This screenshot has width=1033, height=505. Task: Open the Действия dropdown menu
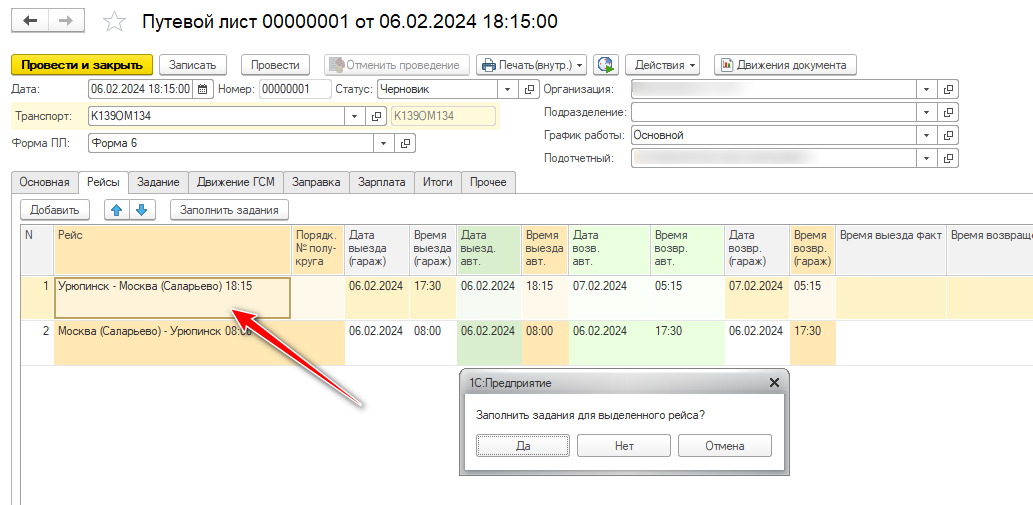point(665,65)
